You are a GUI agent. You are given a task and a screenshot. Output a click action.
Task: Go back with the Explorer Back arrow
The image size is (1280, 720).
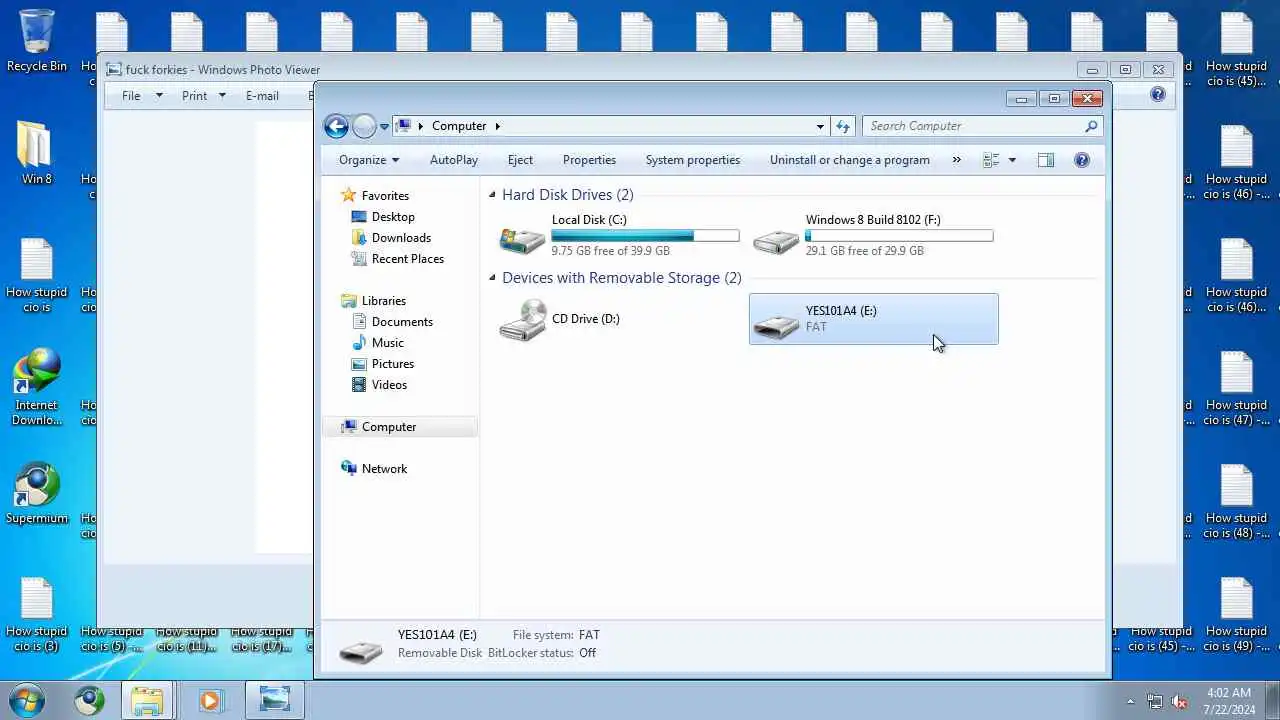click(x=336, y=126)
